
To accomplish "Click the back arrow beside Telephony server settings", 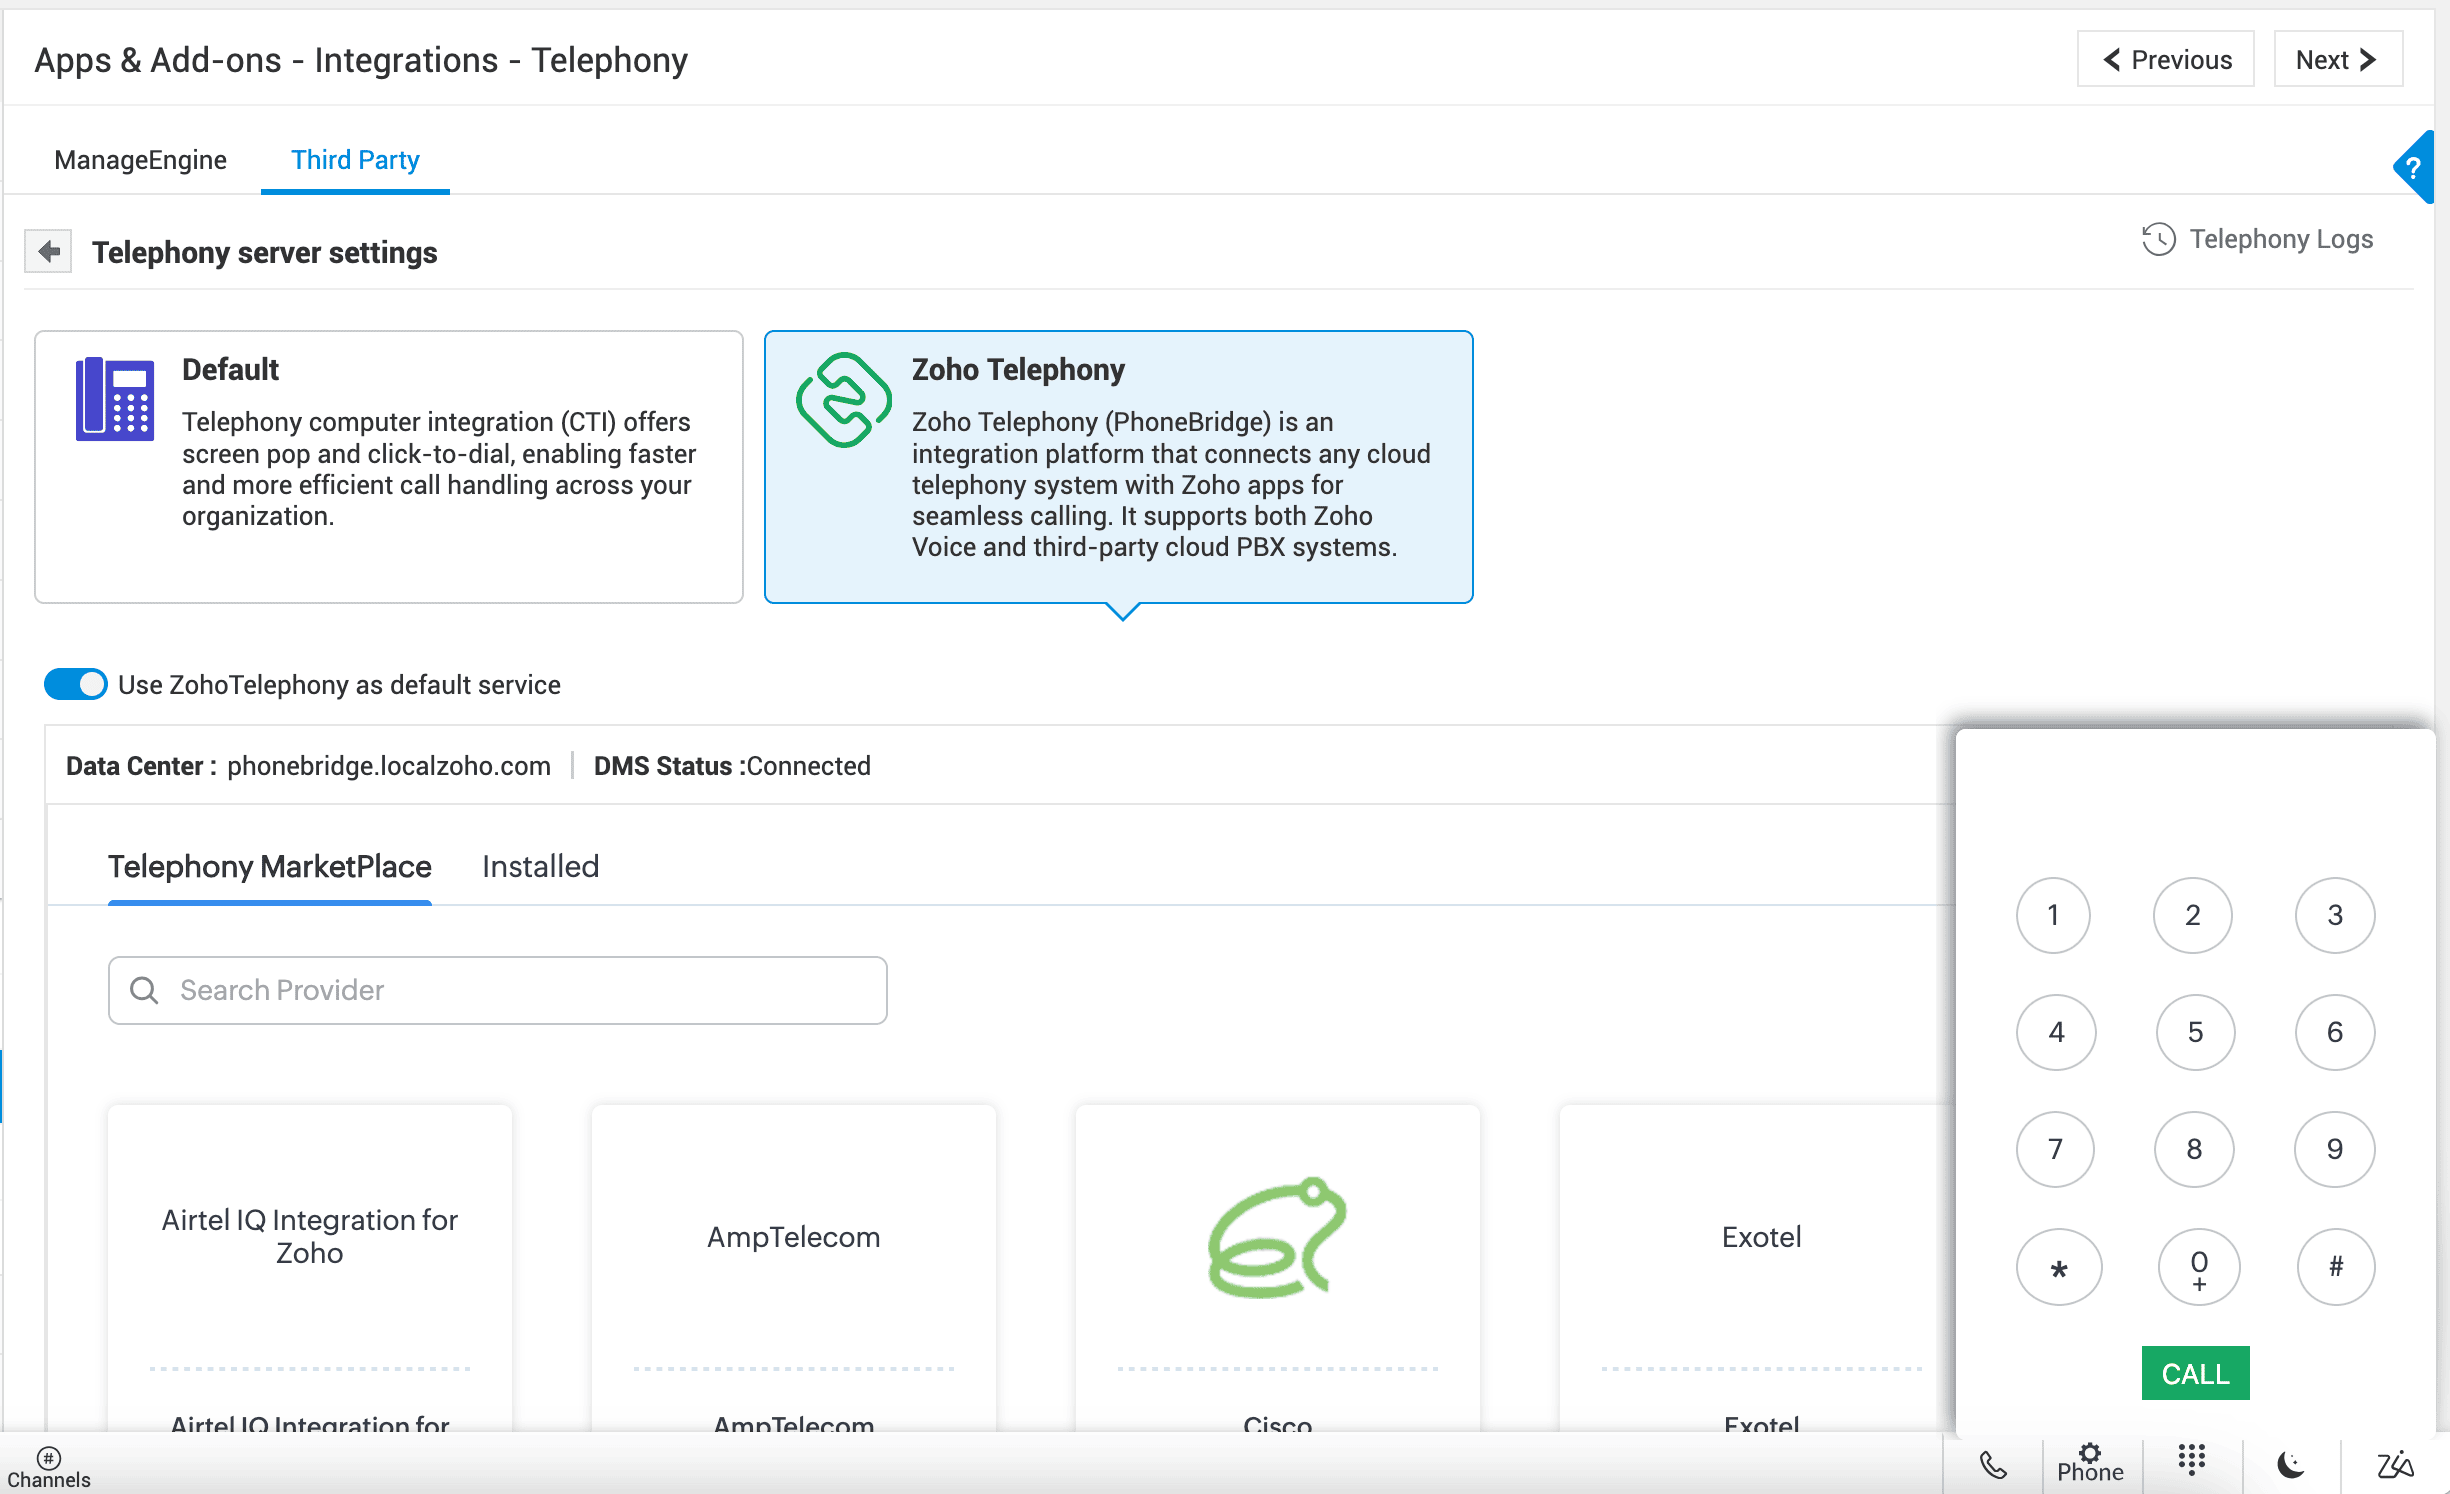I will click(48, 251).
